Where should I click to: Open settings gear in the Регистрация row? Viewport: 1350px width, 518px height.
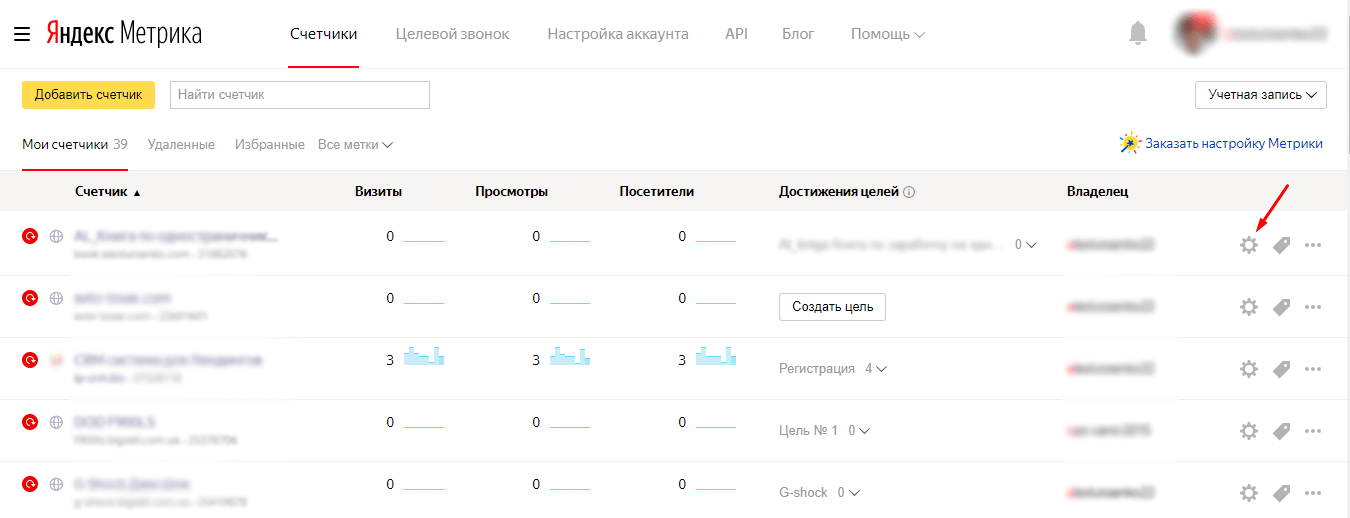click(1248, 369)
